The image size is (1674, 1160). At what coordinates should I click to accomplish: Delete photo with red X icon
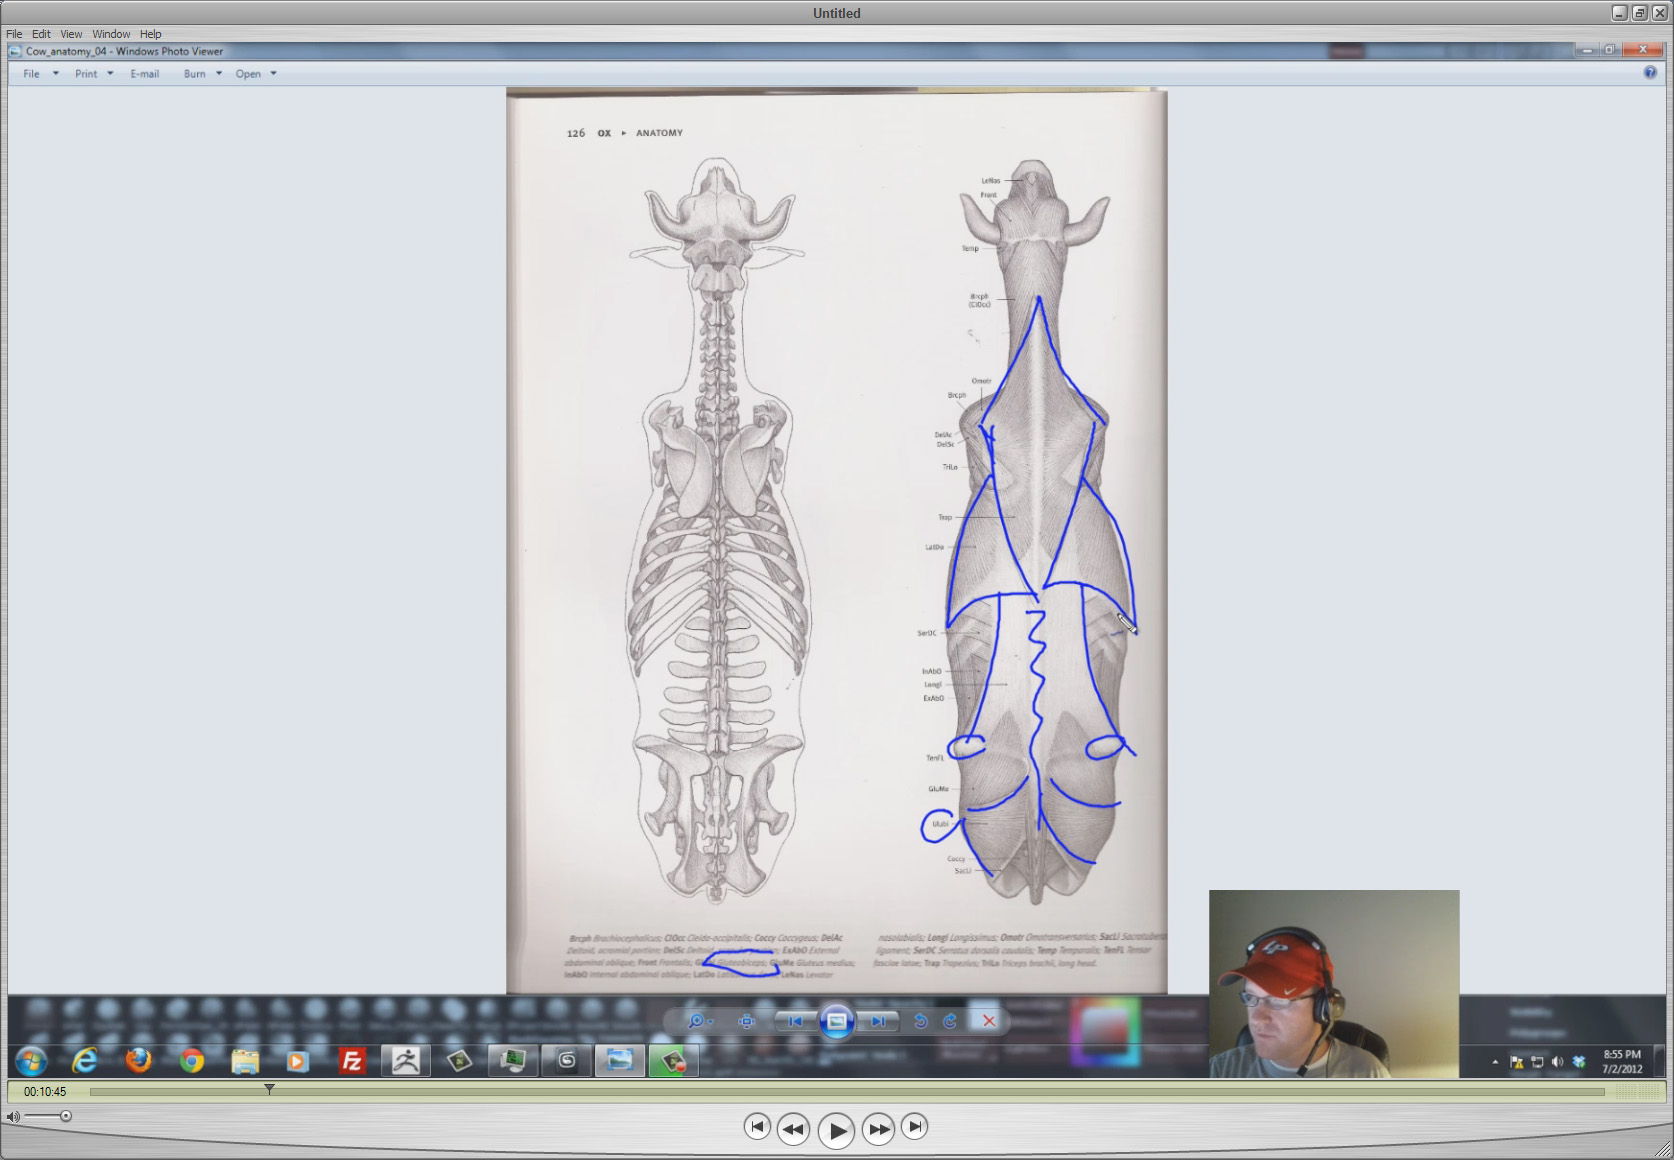pyautogui.click(x=988, y=1021)
